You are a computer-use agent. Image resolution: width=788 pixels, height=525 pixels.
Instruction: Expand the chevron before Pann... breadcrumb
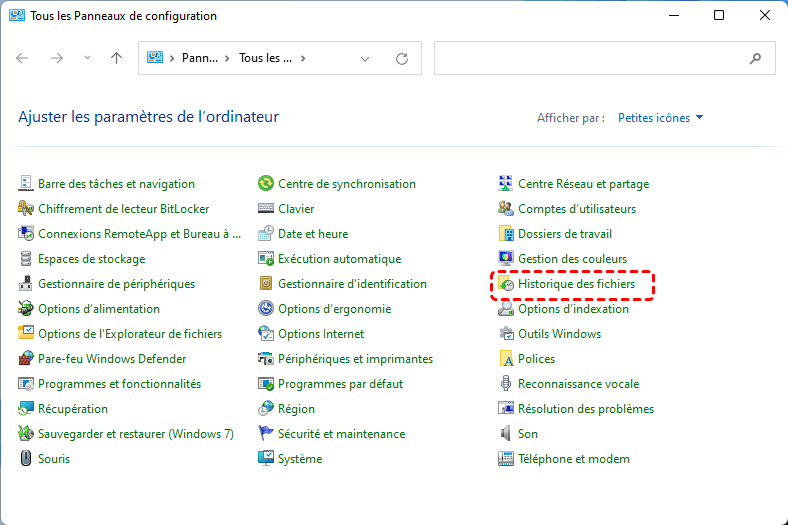[x=172, y=58]
